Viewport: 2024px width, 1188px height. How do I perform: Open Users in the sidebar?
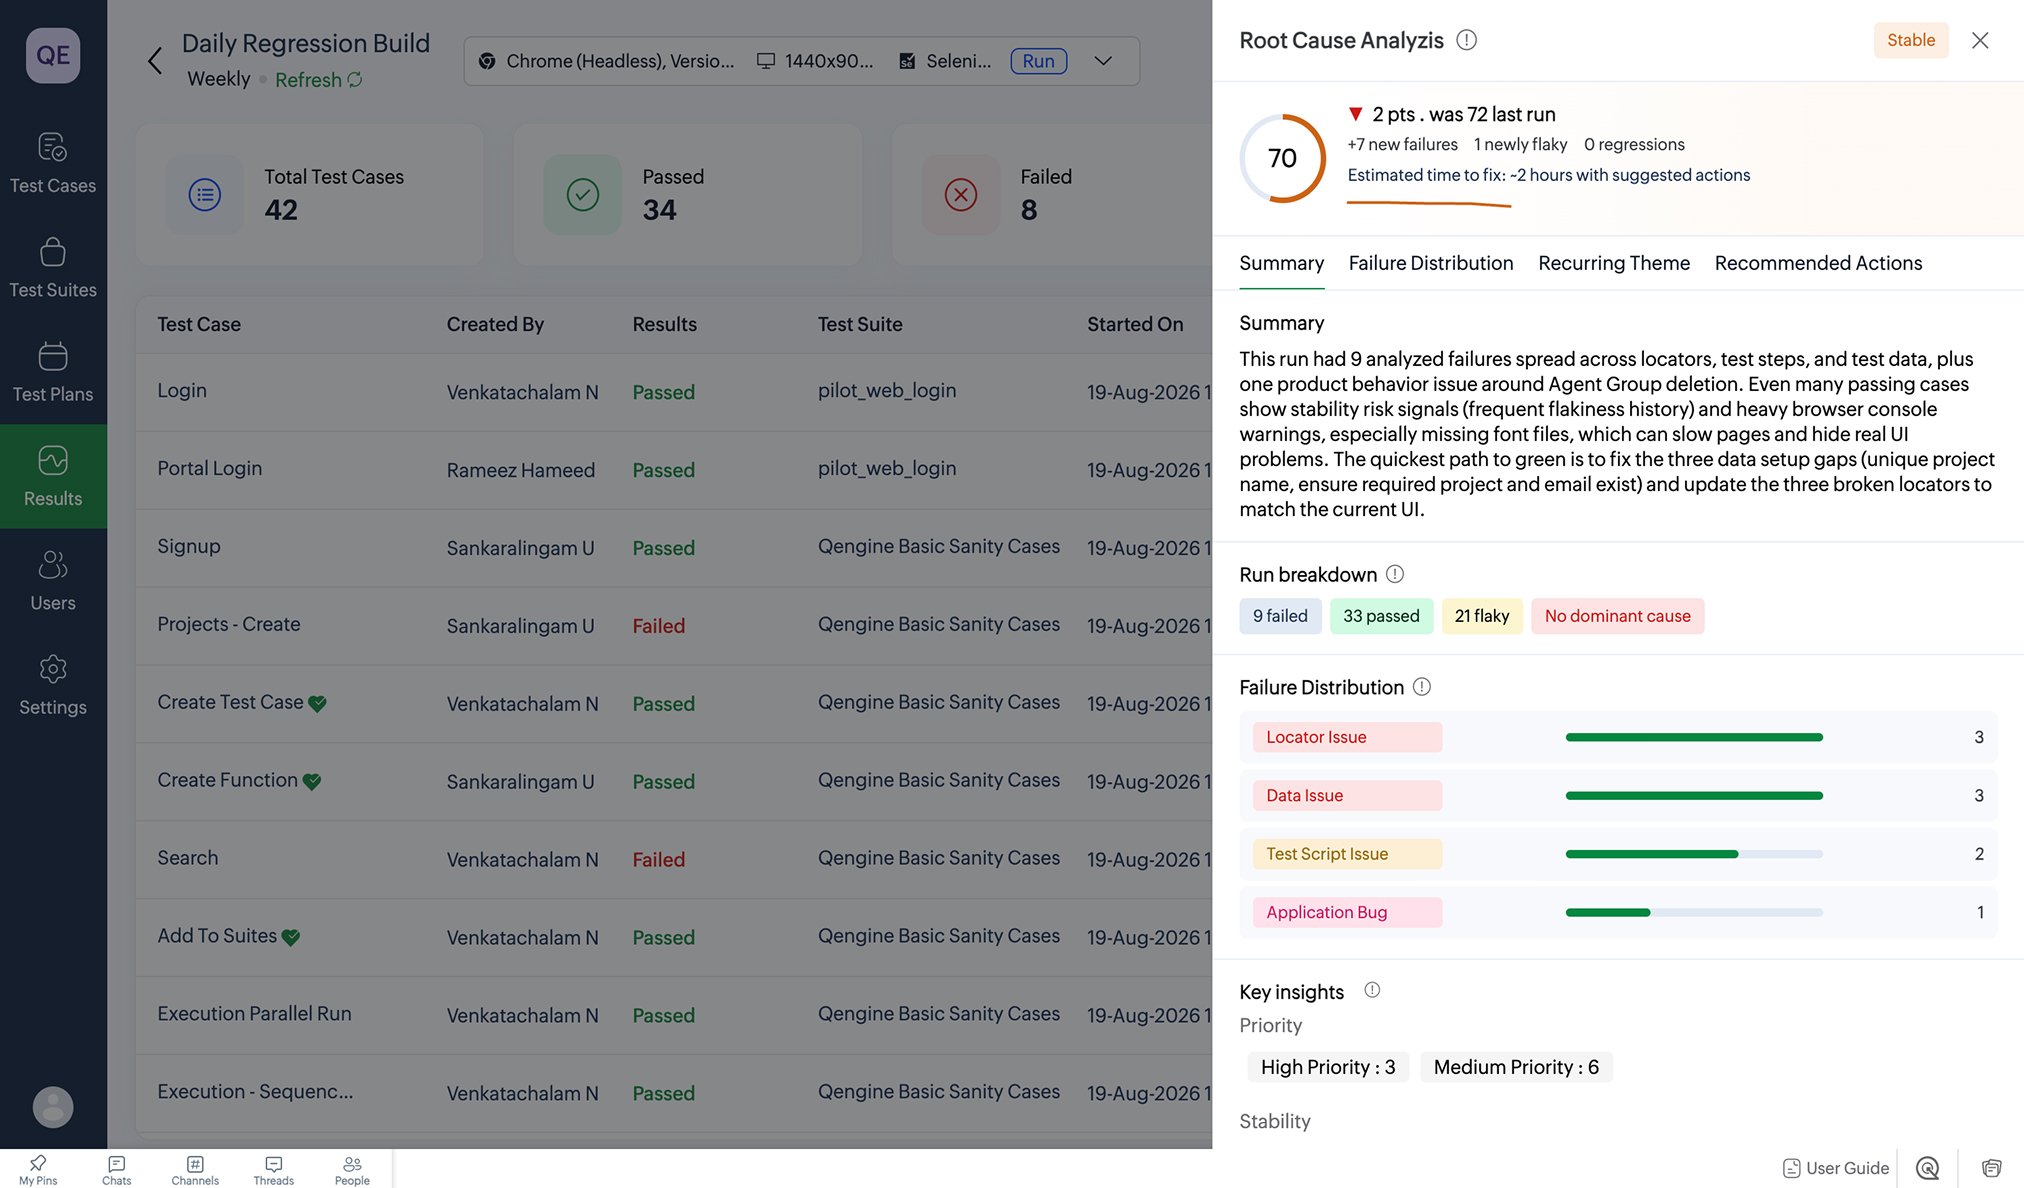pos(53,580)
